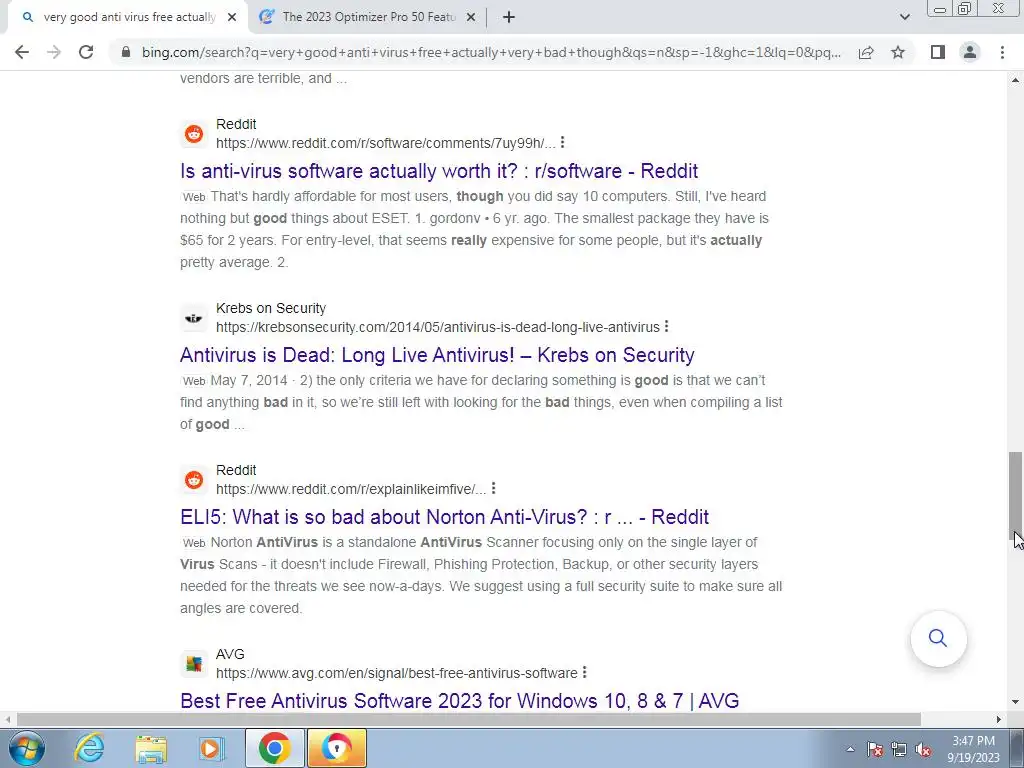Click the AVG favicon
This screenshot has width=1024, height=768.
point(193,664)
